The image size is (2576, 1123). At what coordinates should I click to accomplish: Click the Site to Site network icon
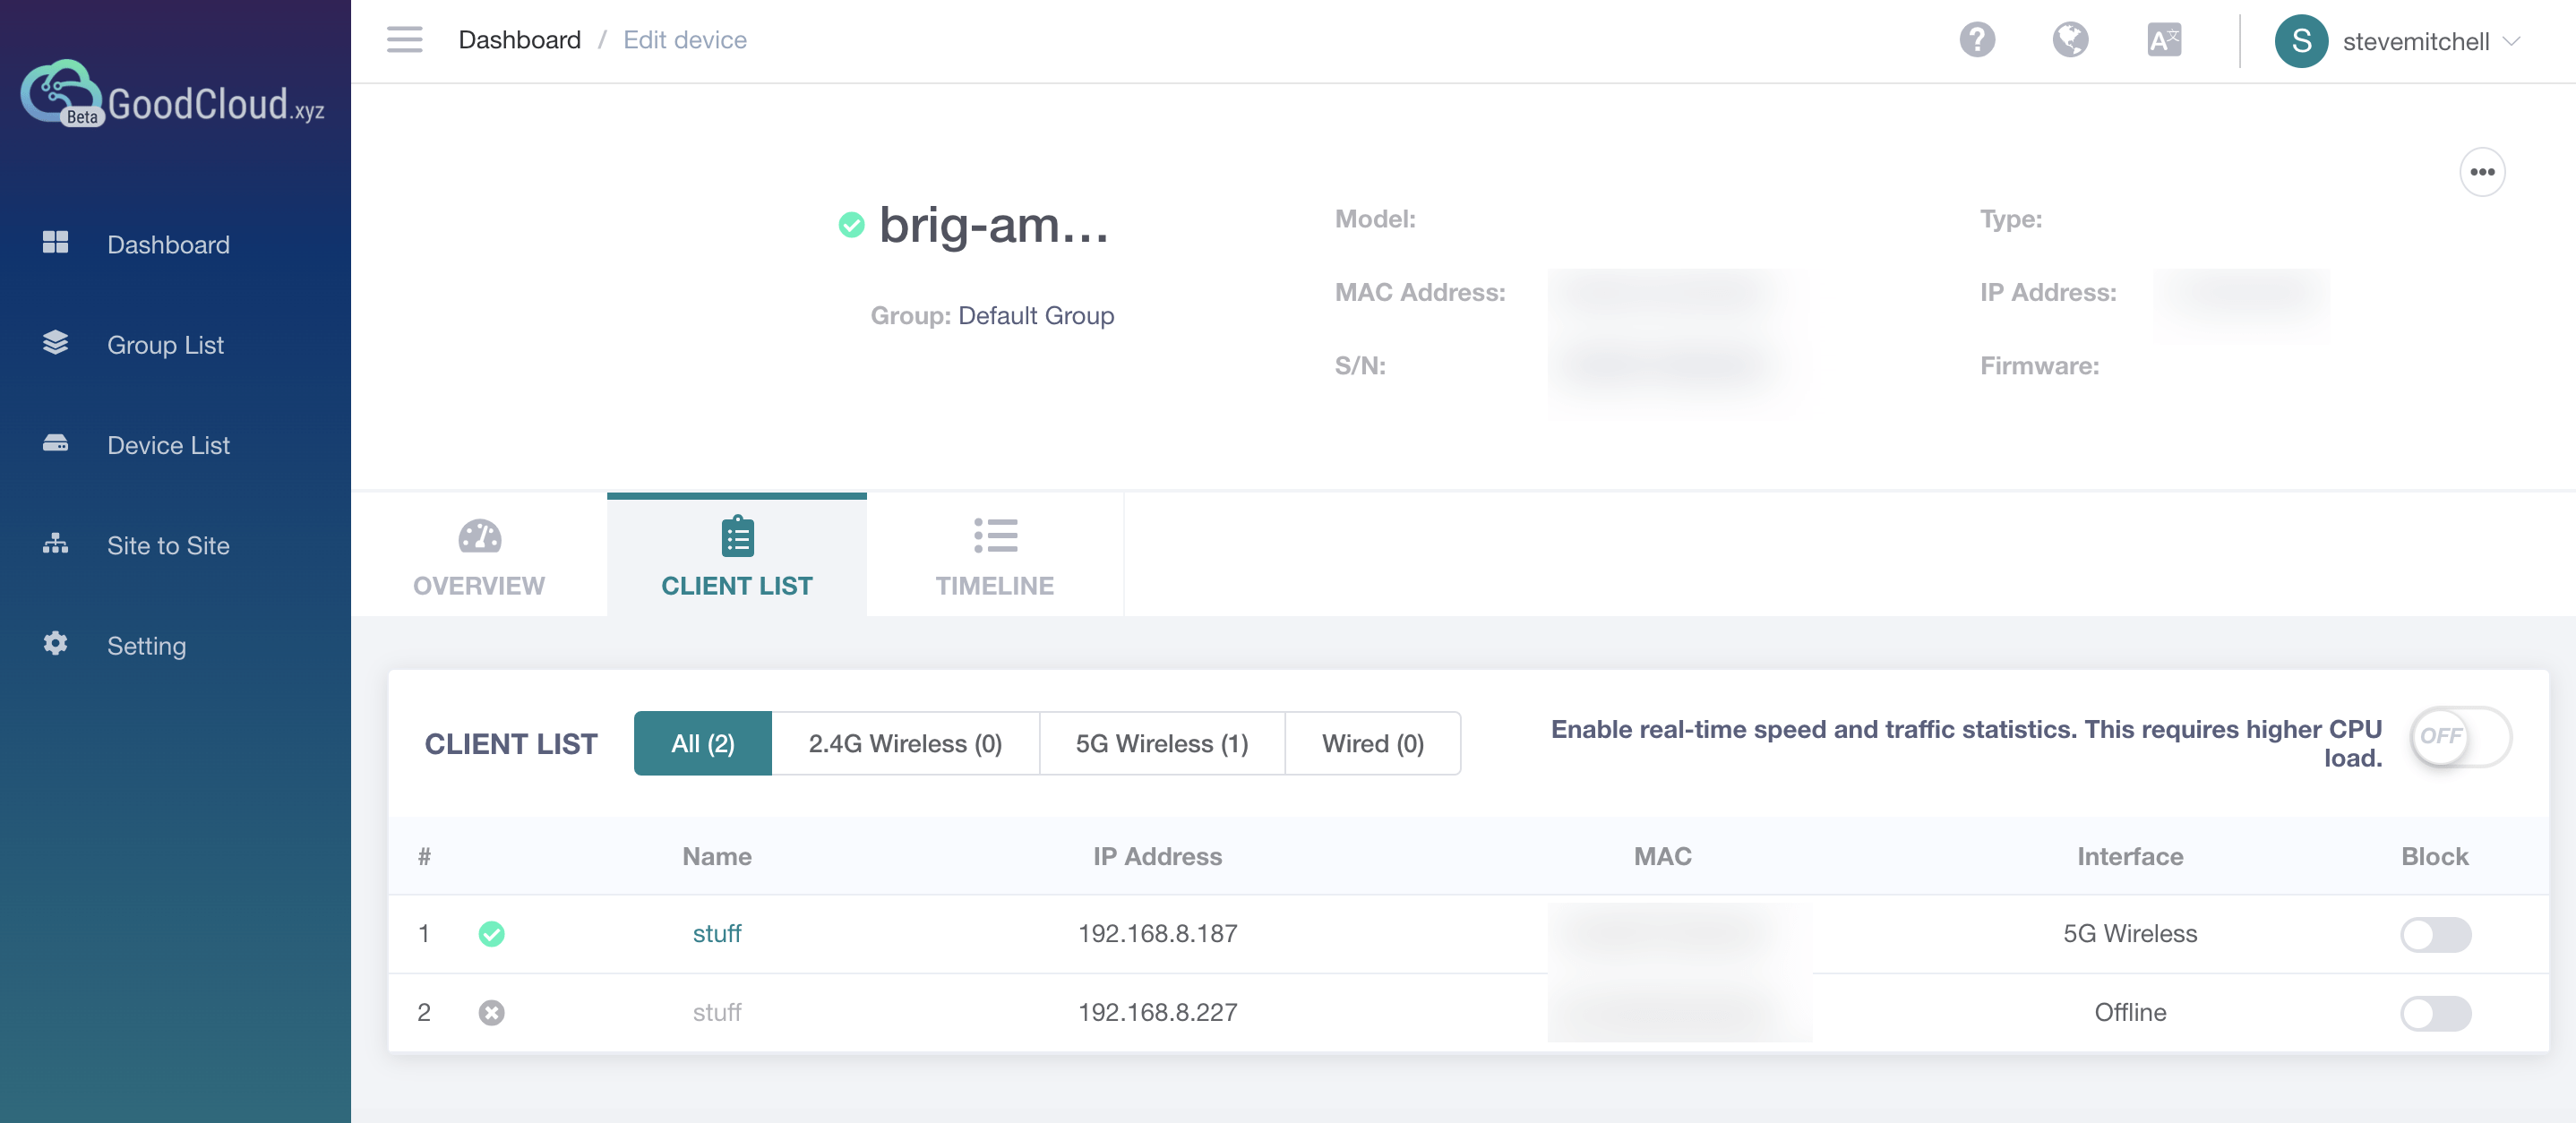click(56, 544)
